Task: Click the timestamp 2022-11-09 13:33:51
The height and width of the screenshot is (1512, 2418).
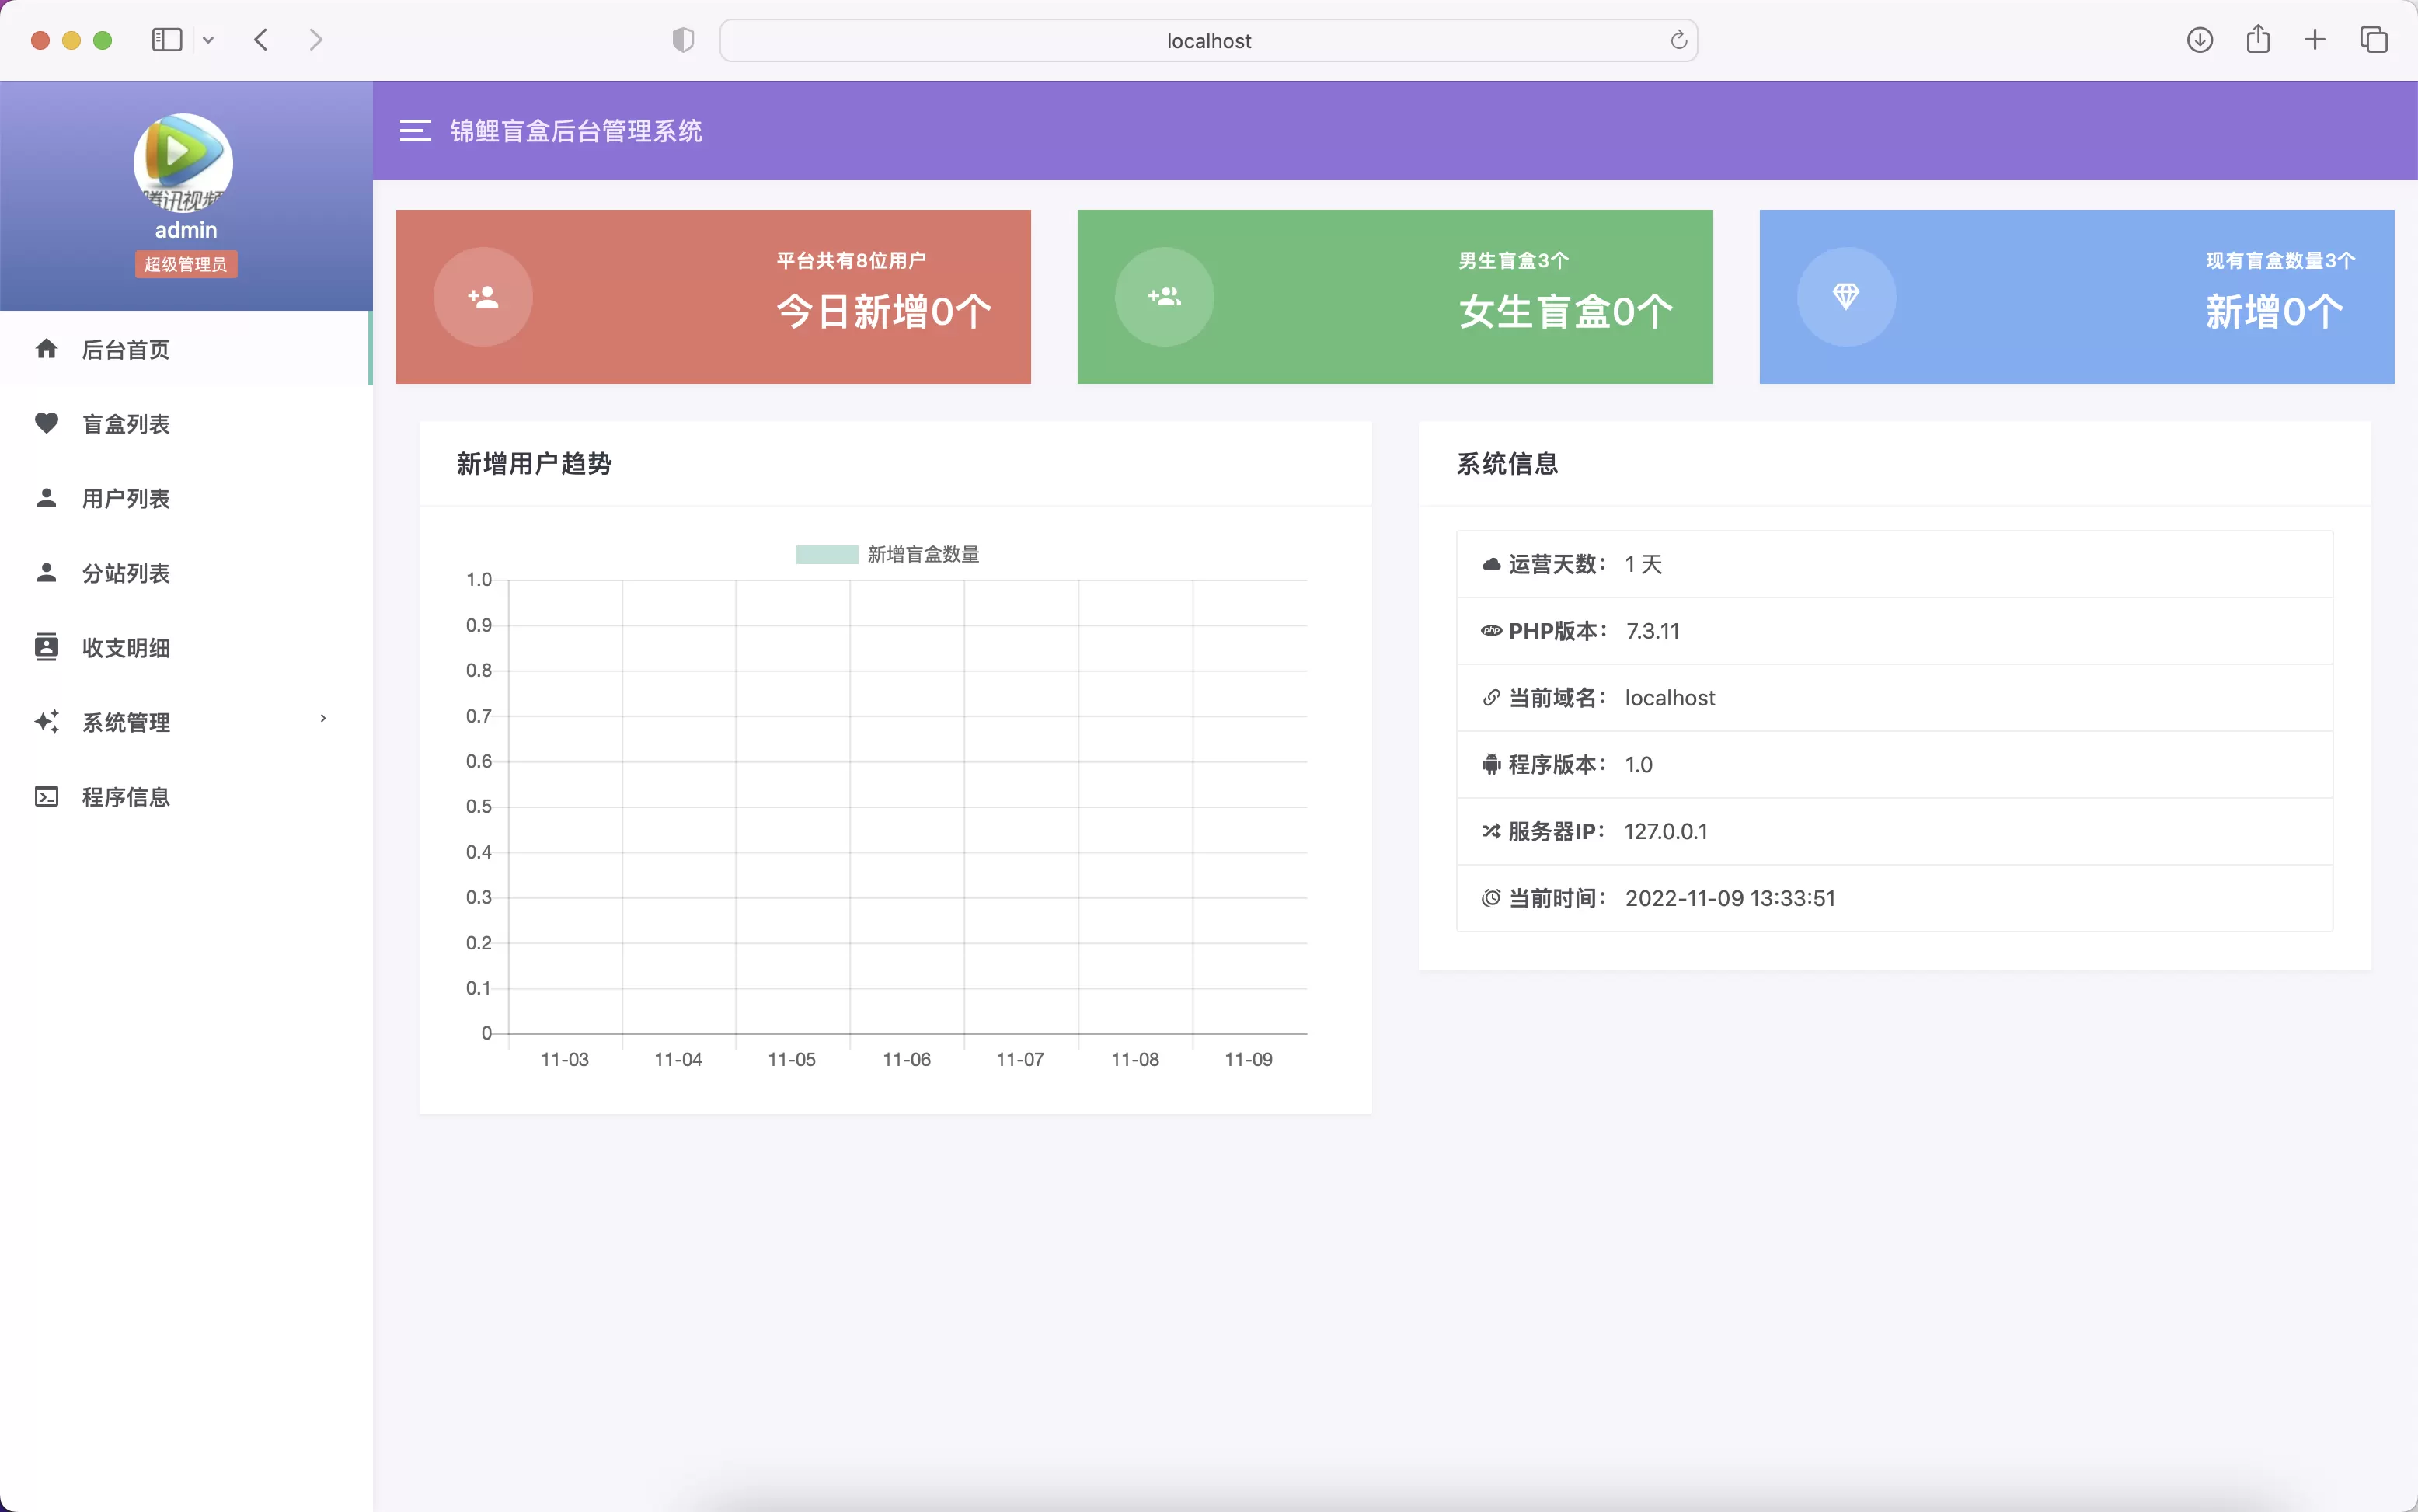Action: 1731,898
